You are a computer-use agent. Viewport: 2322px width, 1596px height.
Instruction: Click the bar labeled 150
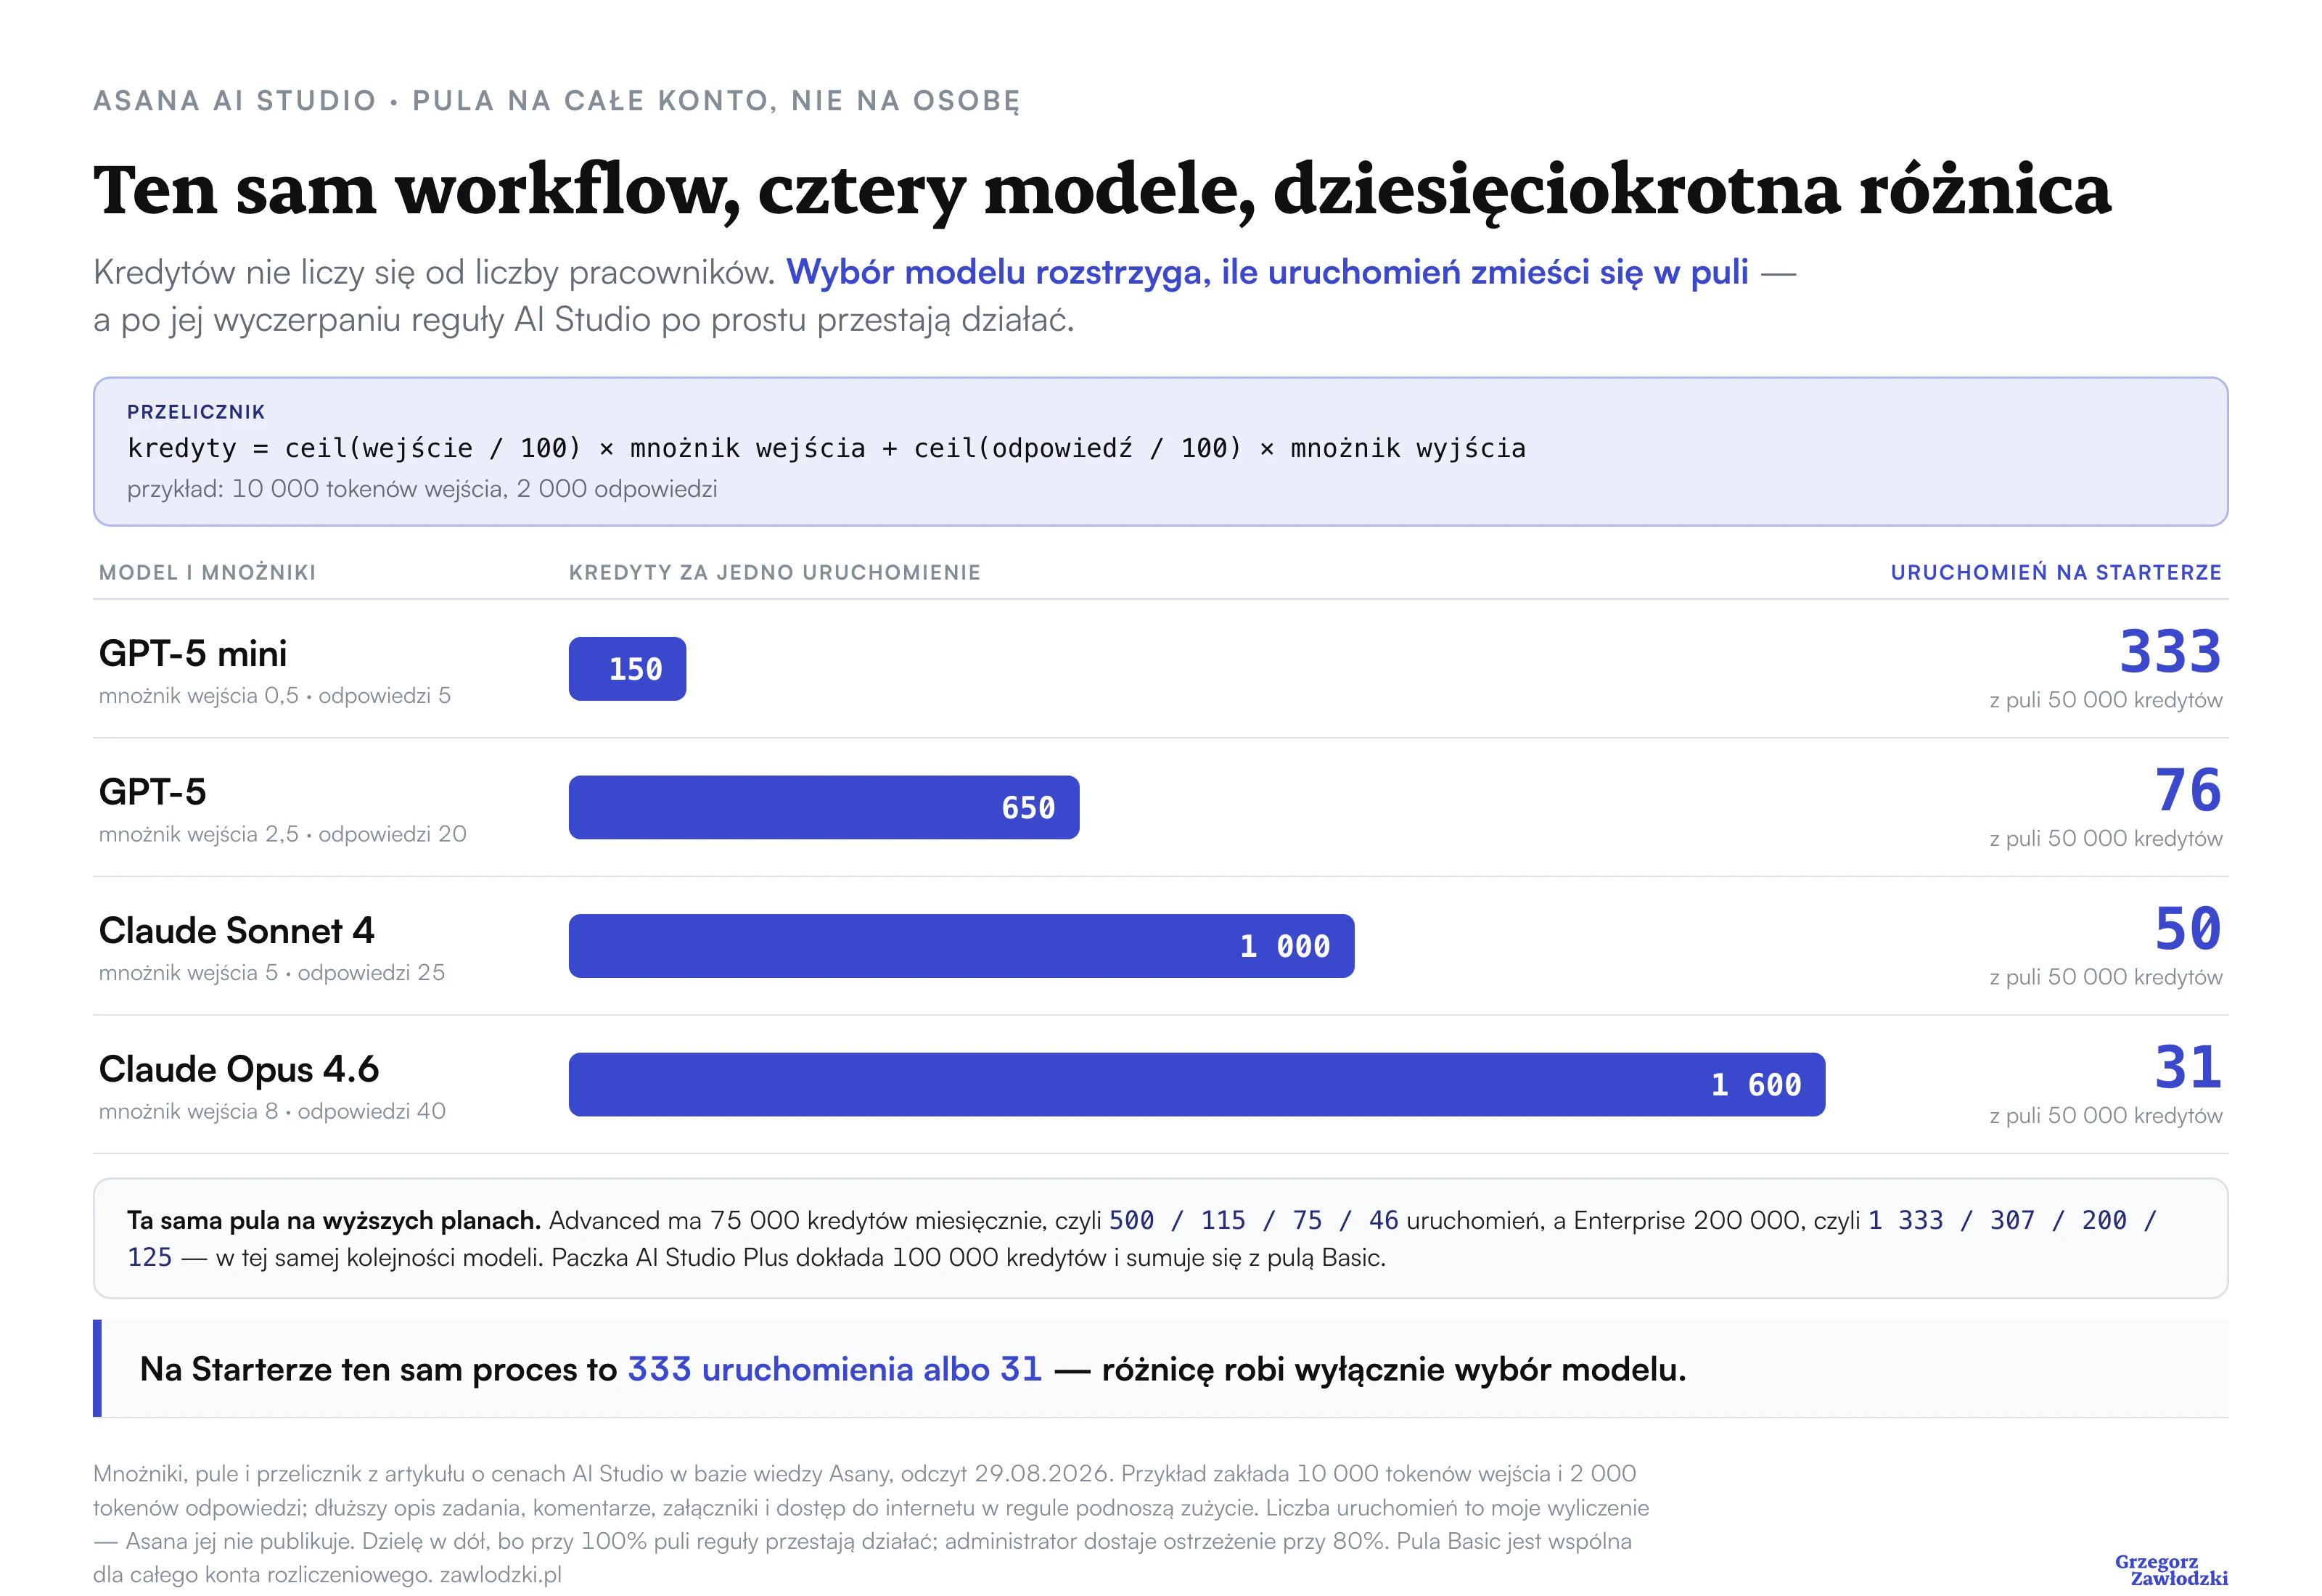[x=628, y=669]
